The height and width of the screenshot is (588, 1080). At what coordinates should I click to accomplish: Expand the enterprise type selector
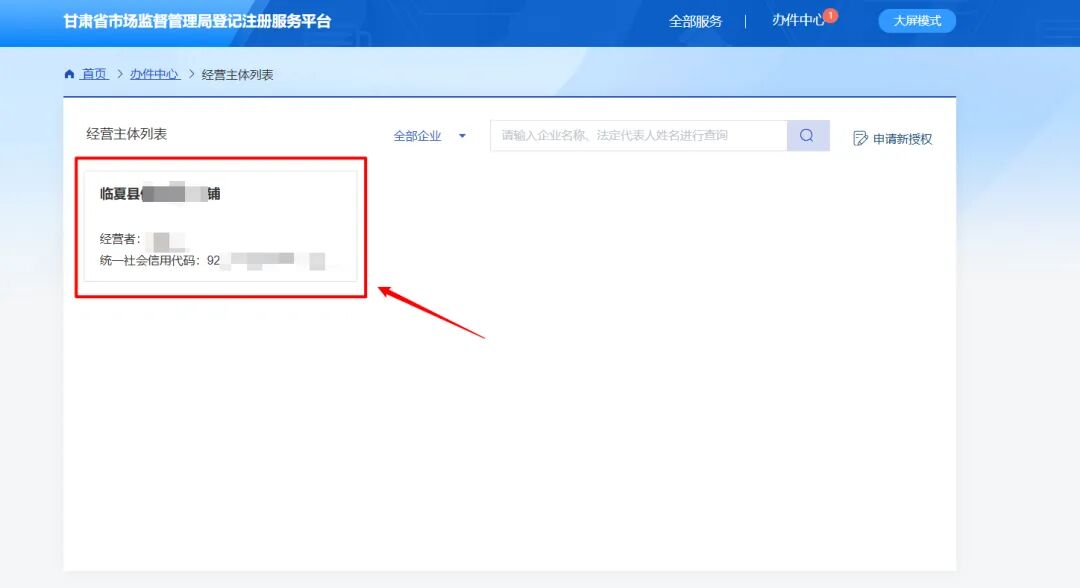click(430, 135)
